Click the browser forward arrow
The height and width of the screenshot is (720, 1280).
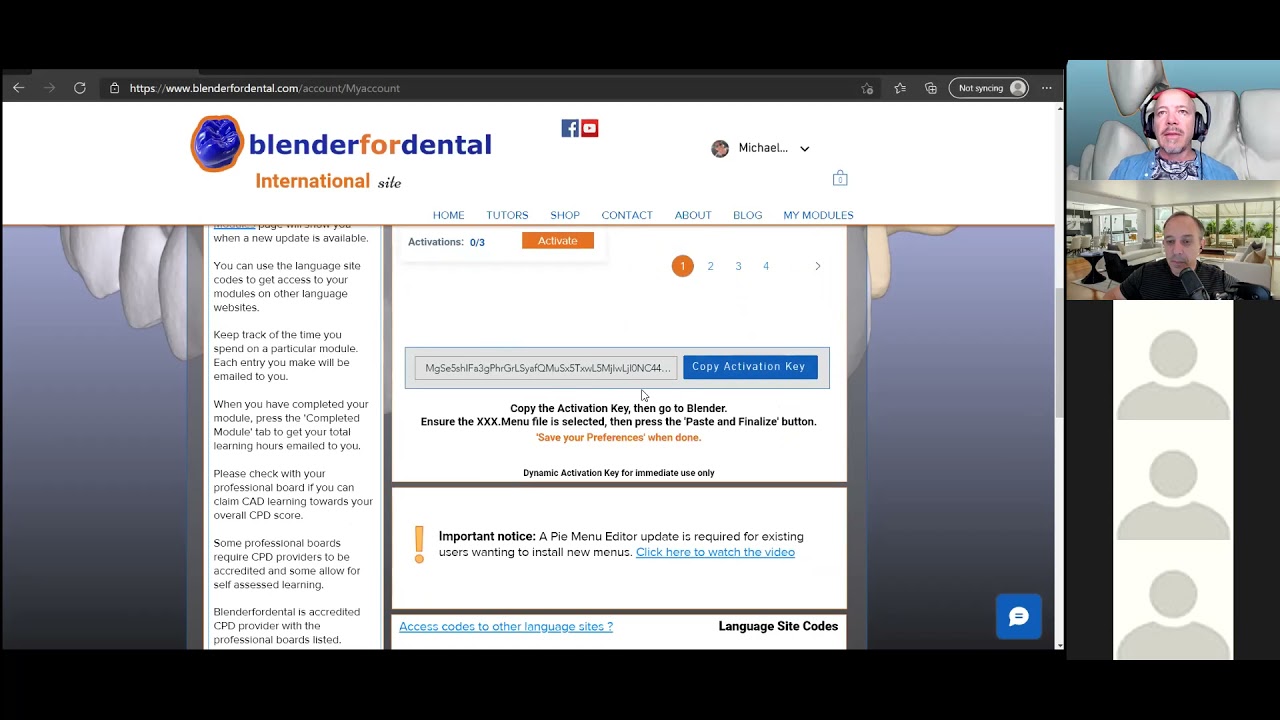pyautogui.click(x=49, y=88)
